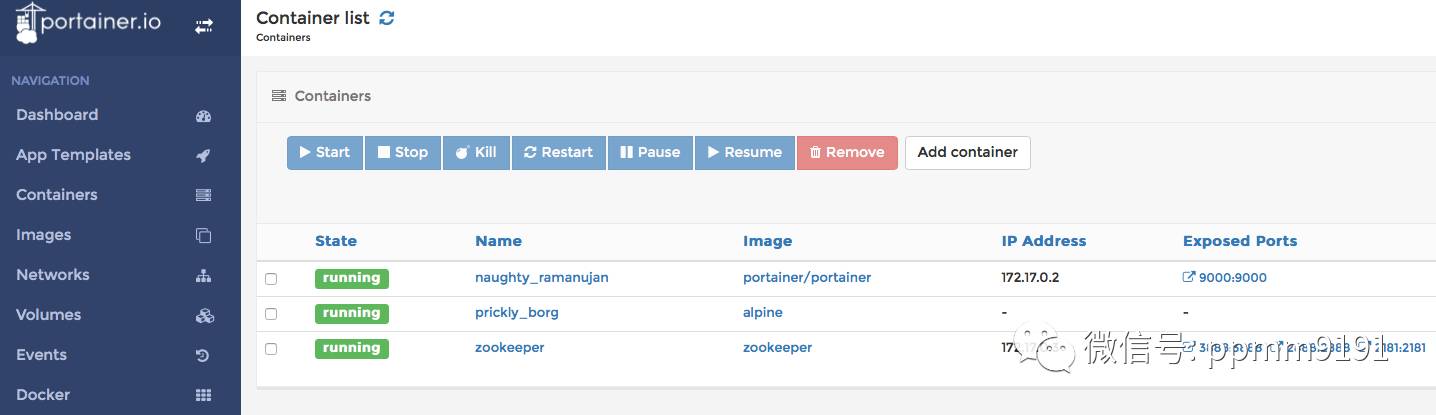Screen dimensions: 1436x415
Task: Check the naughty_ramanujan container checkbox
Action: pos(271,279)
